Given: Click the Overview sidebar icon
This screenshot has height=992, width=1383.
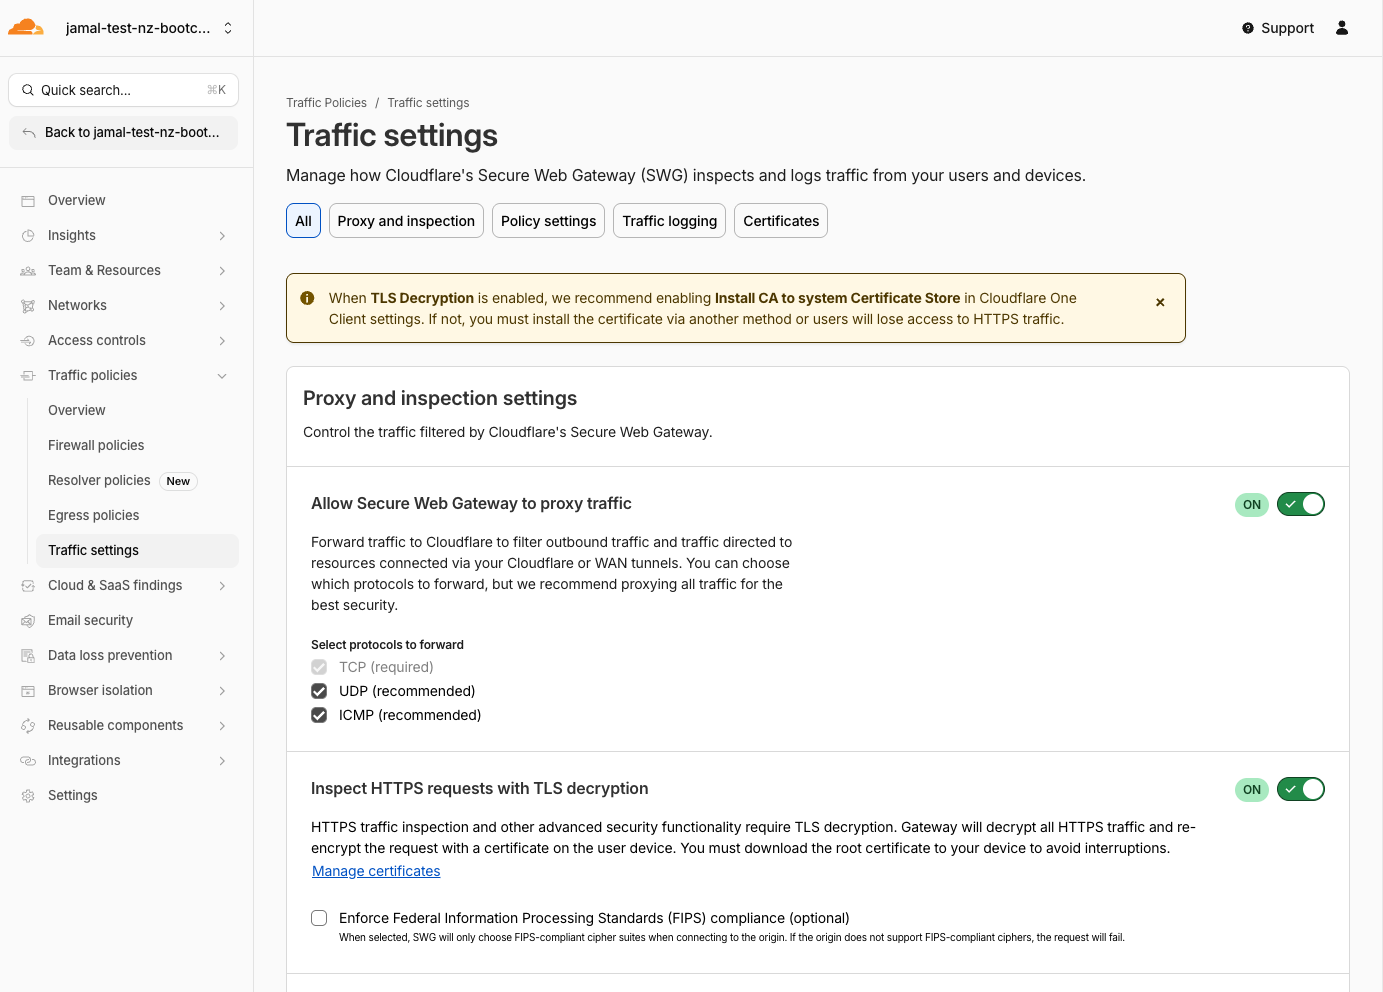Looking at the screenshot, I should [28, 201].
